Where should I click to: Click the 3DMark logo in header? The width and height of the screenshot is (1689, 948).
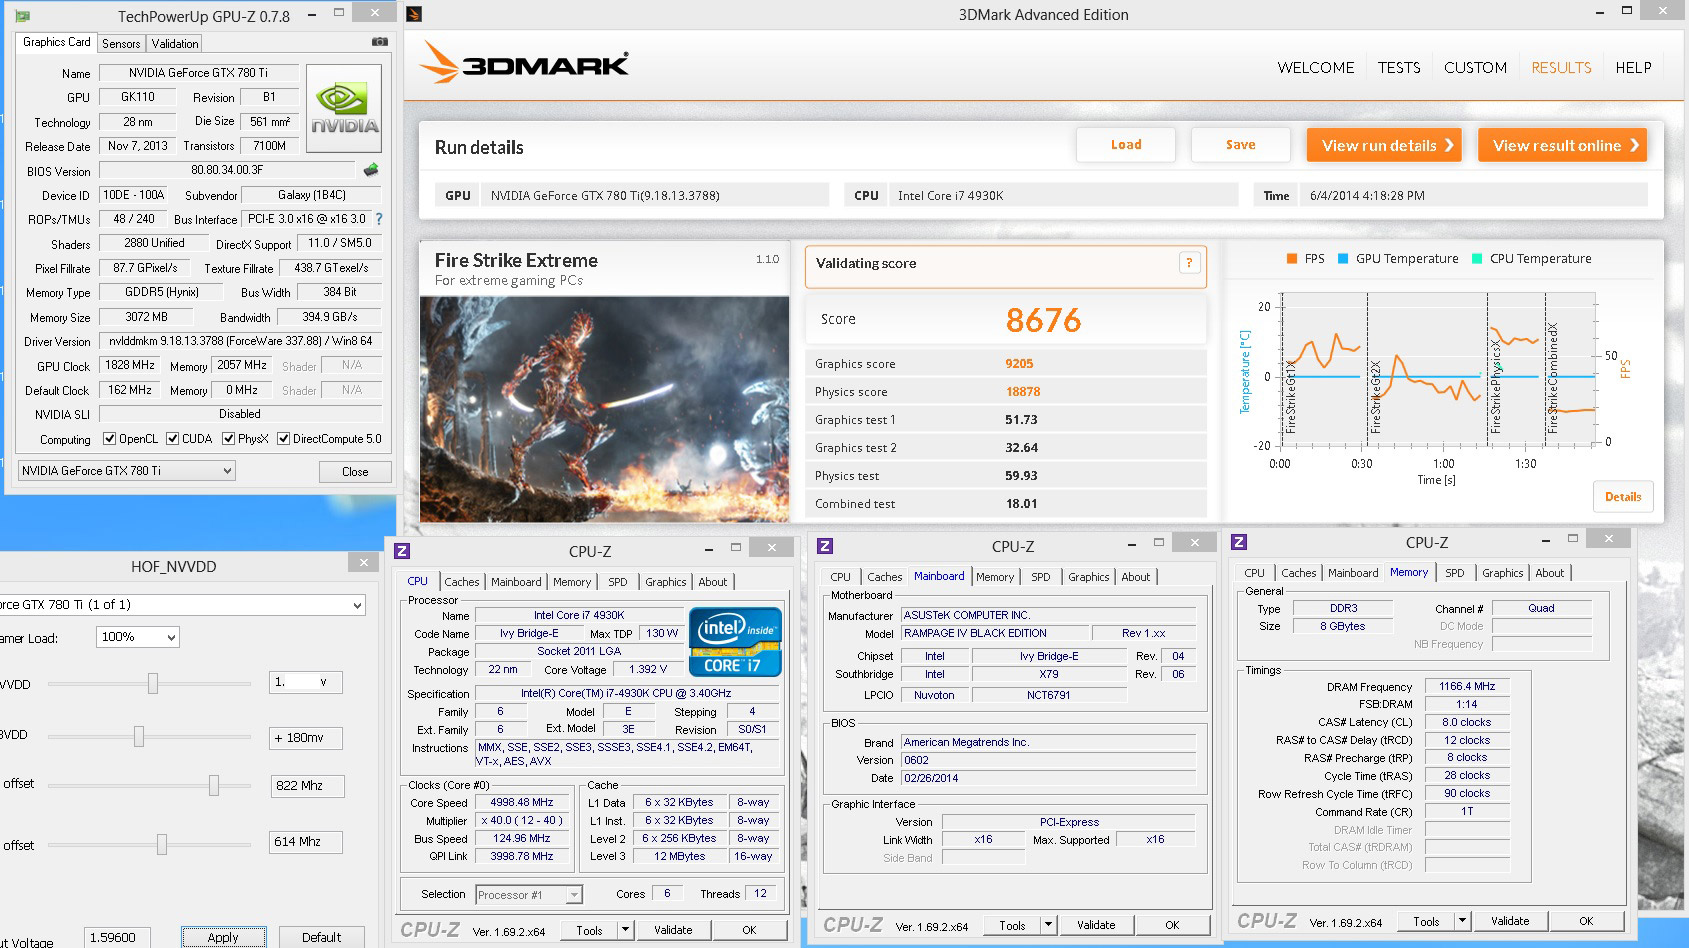(524, 64)
